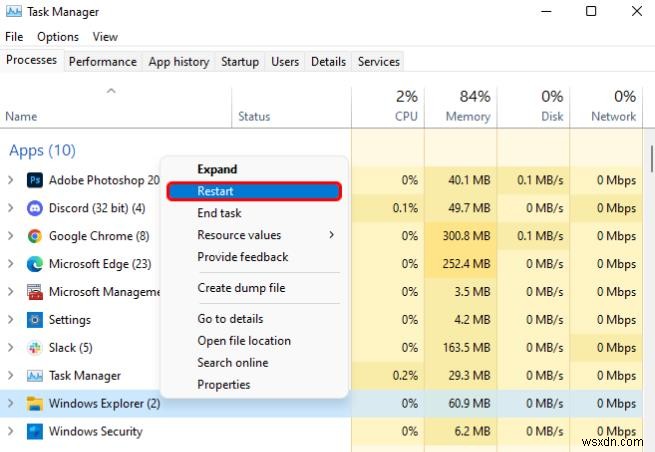Switch to the Startup tab
This screenshot has height=452, width=655.
pos(240,62)
